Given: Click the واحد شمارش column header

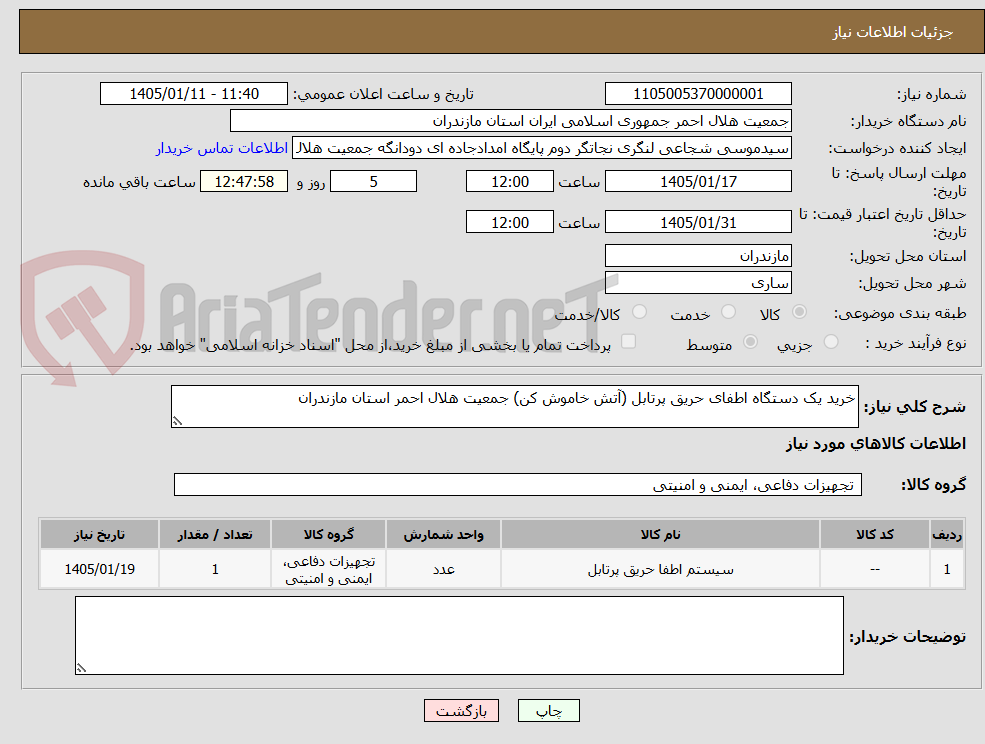Looking at the screenshot, I should coord(444,534).
